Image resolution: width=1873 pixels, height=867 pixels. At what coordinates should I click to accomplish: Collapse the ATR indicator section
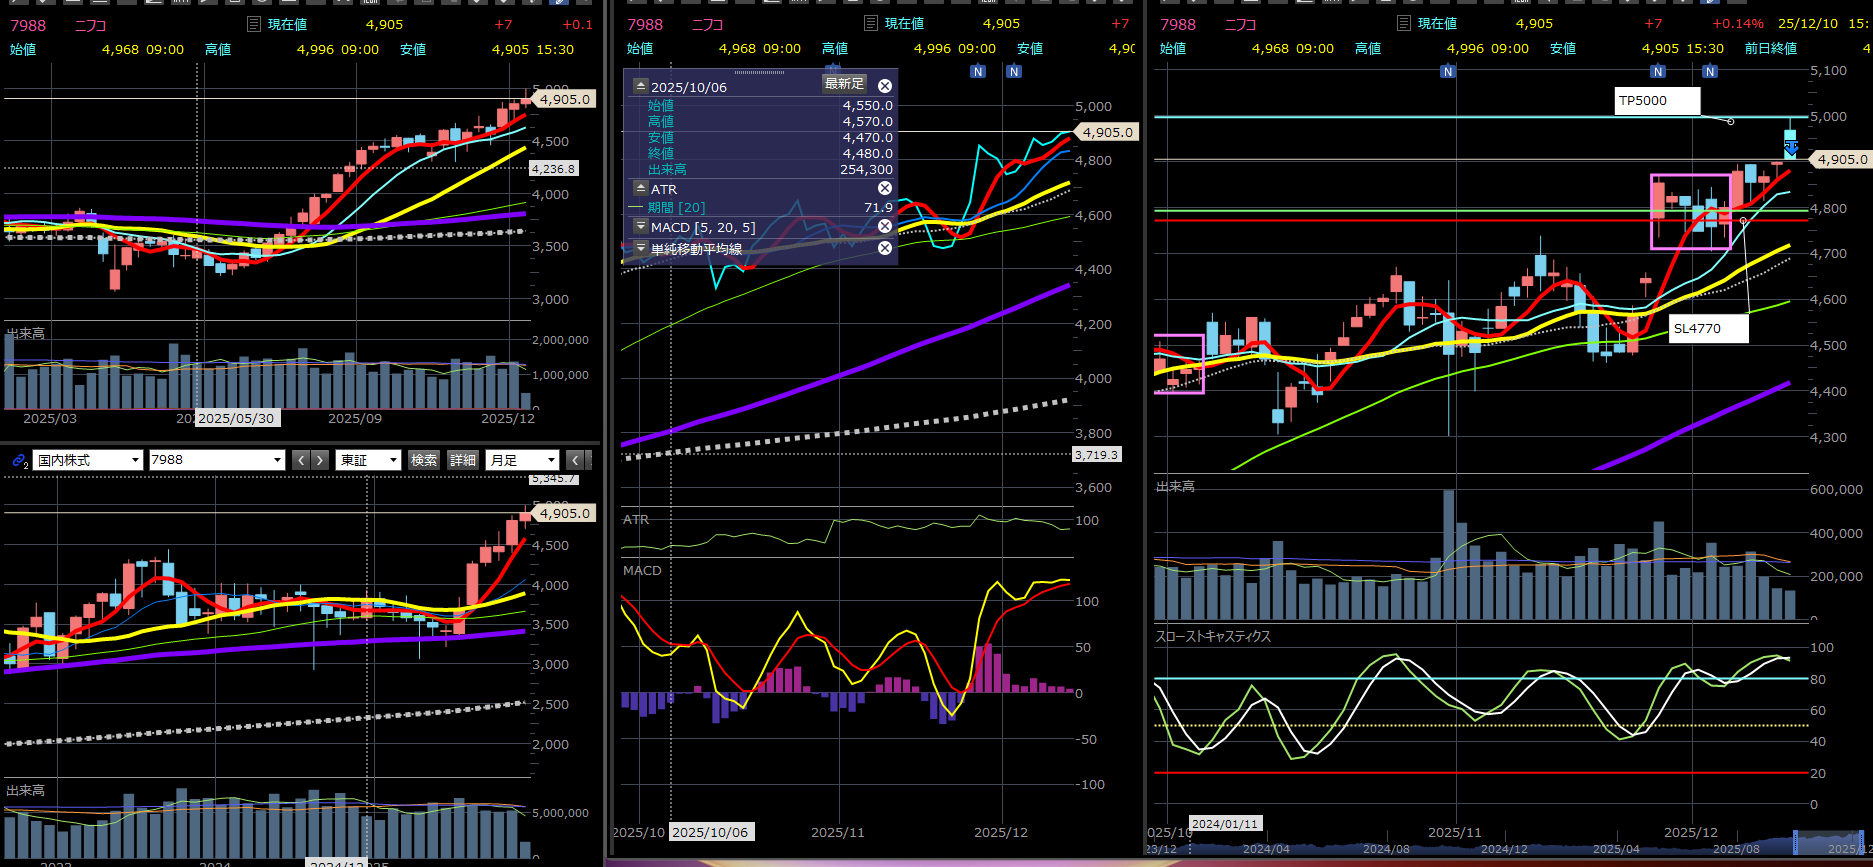[x=641, y=188]
